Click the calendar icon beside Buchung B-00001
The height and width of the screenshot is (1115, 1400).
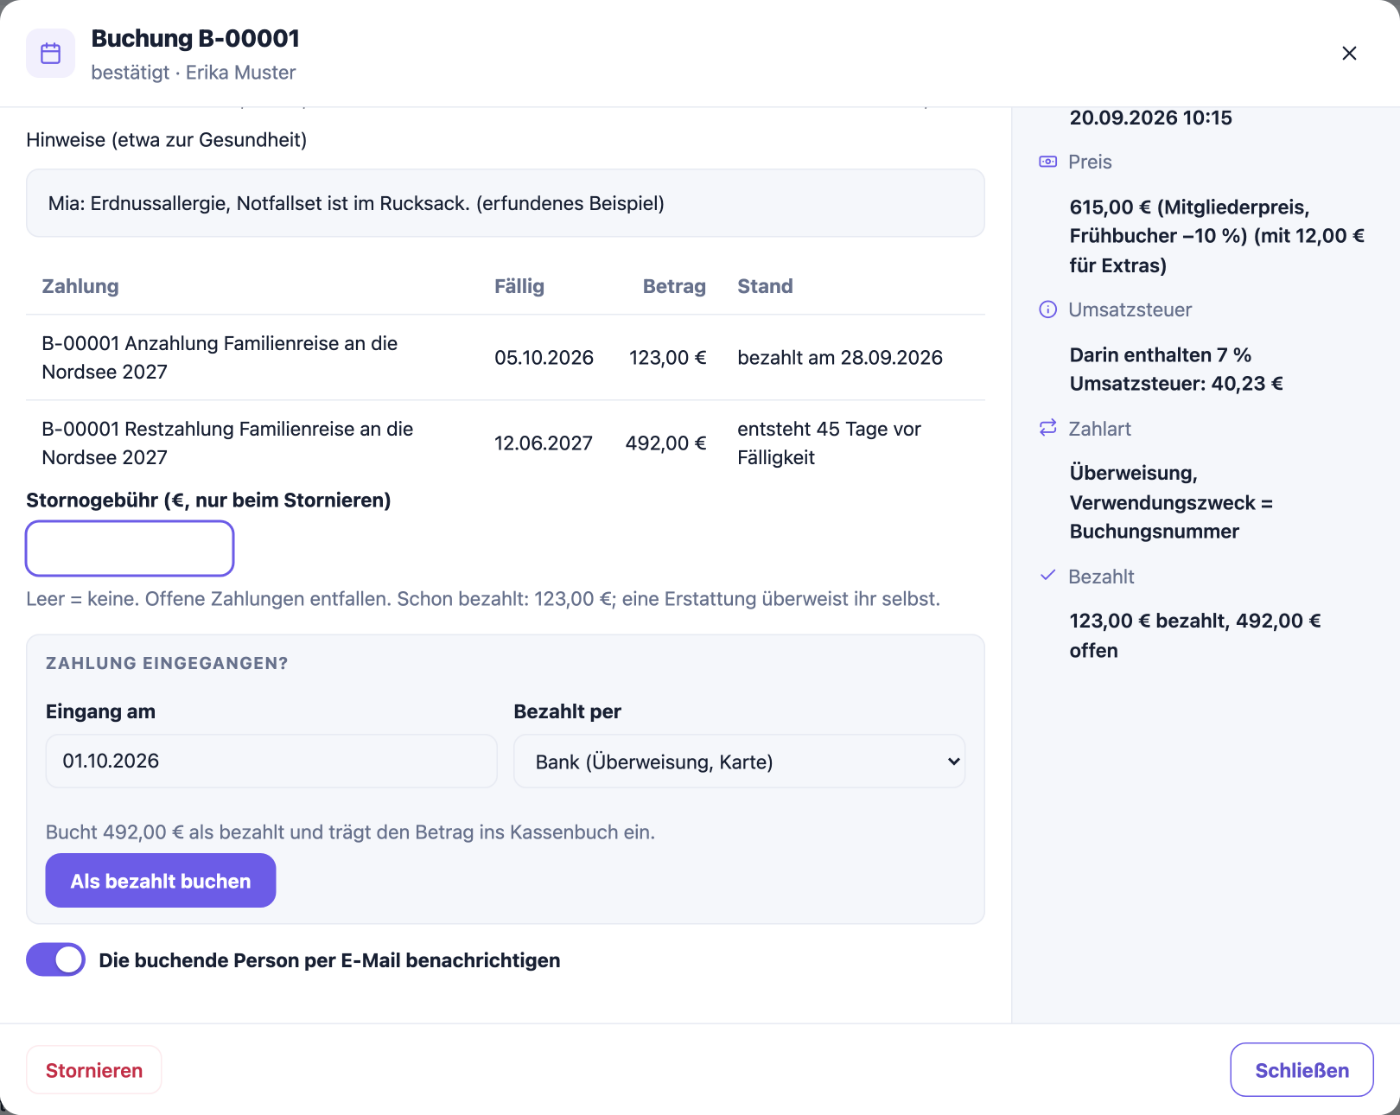(x=50, y=53)
